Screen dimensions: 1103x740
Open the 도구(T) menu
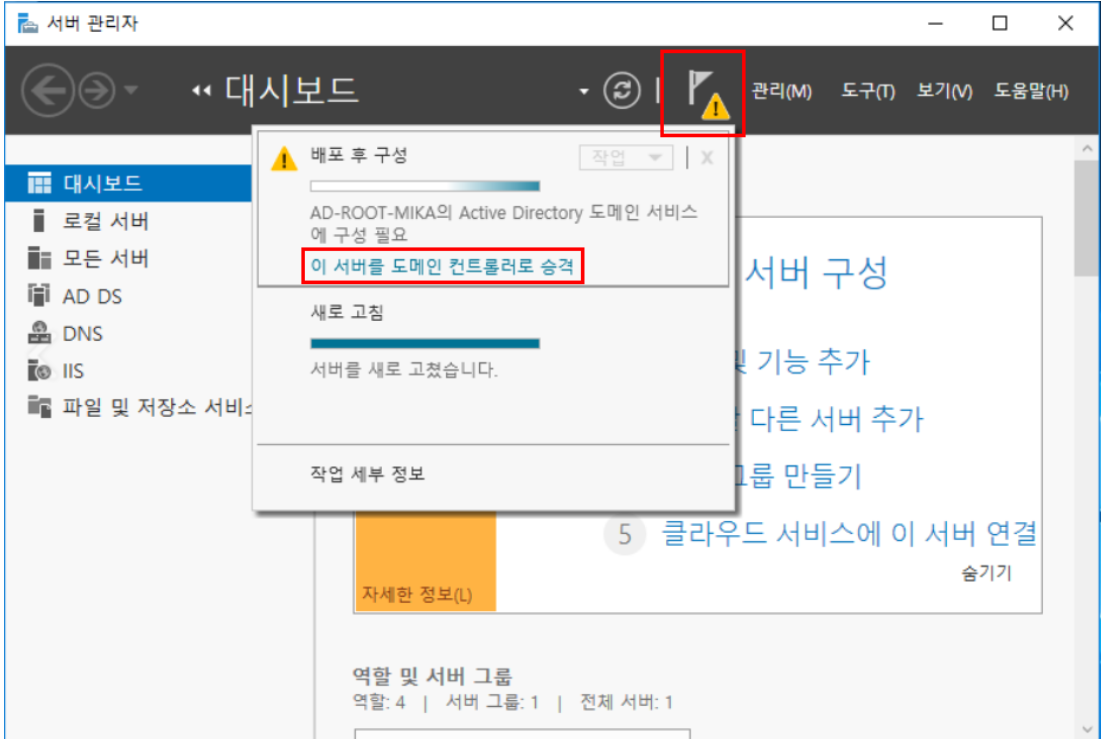click(868, 91)
